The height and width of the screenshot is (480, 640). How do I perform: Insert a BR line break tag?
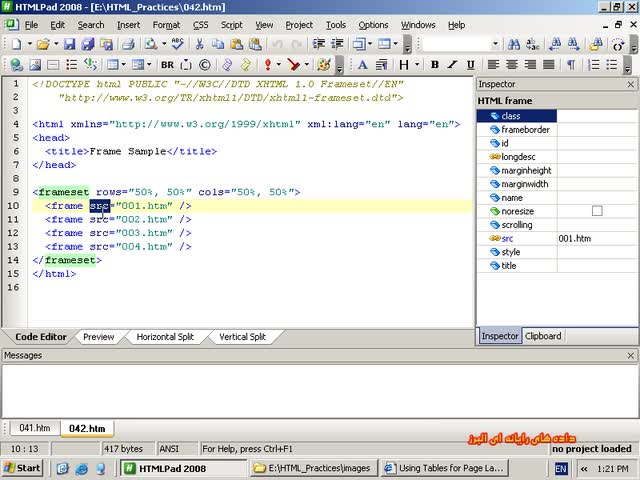pyautogui.click(x=167, y=65)
